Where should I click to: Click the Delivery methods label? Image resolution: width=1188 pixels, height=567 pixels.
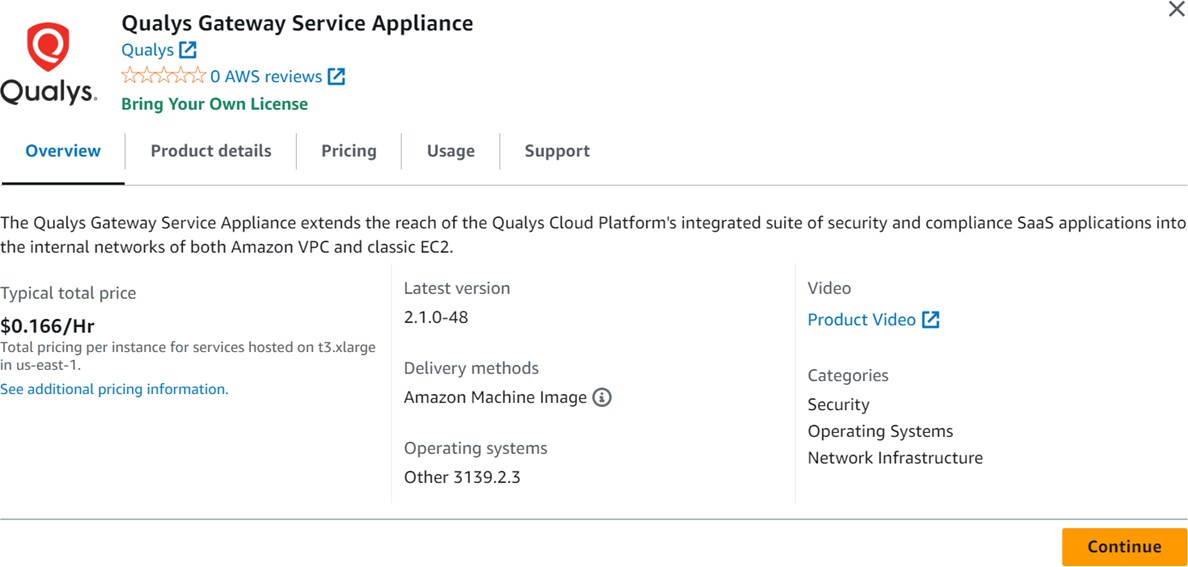pos(471,368)
